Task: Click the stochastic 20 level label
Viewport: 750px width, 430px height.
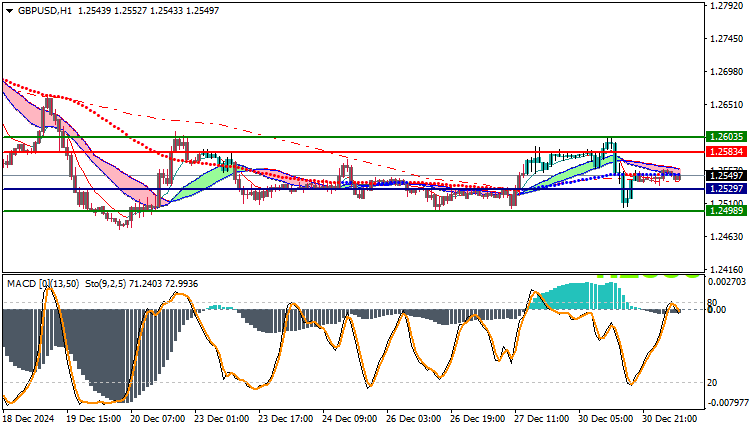Action: (x=712, y=383)
